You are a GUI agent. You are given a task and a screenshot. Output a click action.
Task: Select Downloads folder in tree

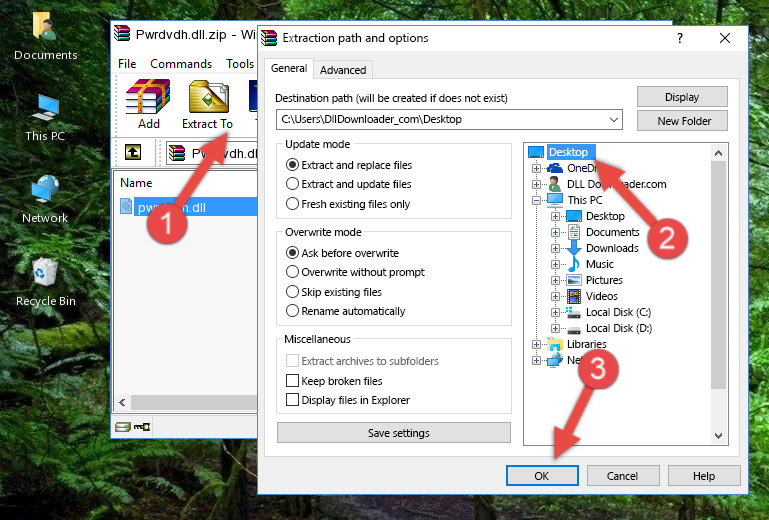tap(612, 248)
